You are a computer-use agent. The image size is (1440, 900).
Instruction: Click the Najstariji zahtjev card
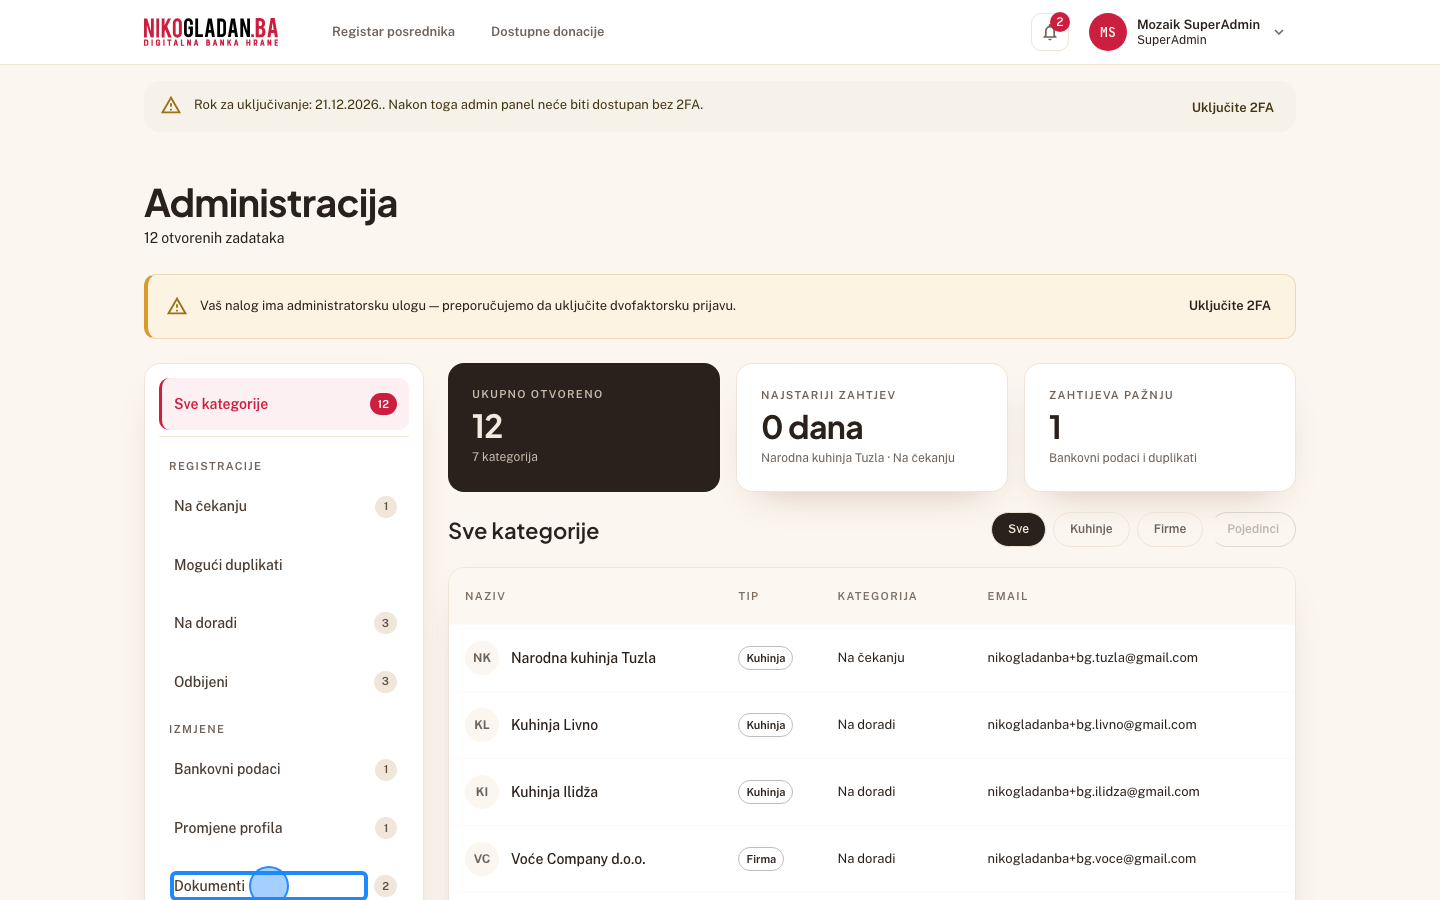coord(872,427)
